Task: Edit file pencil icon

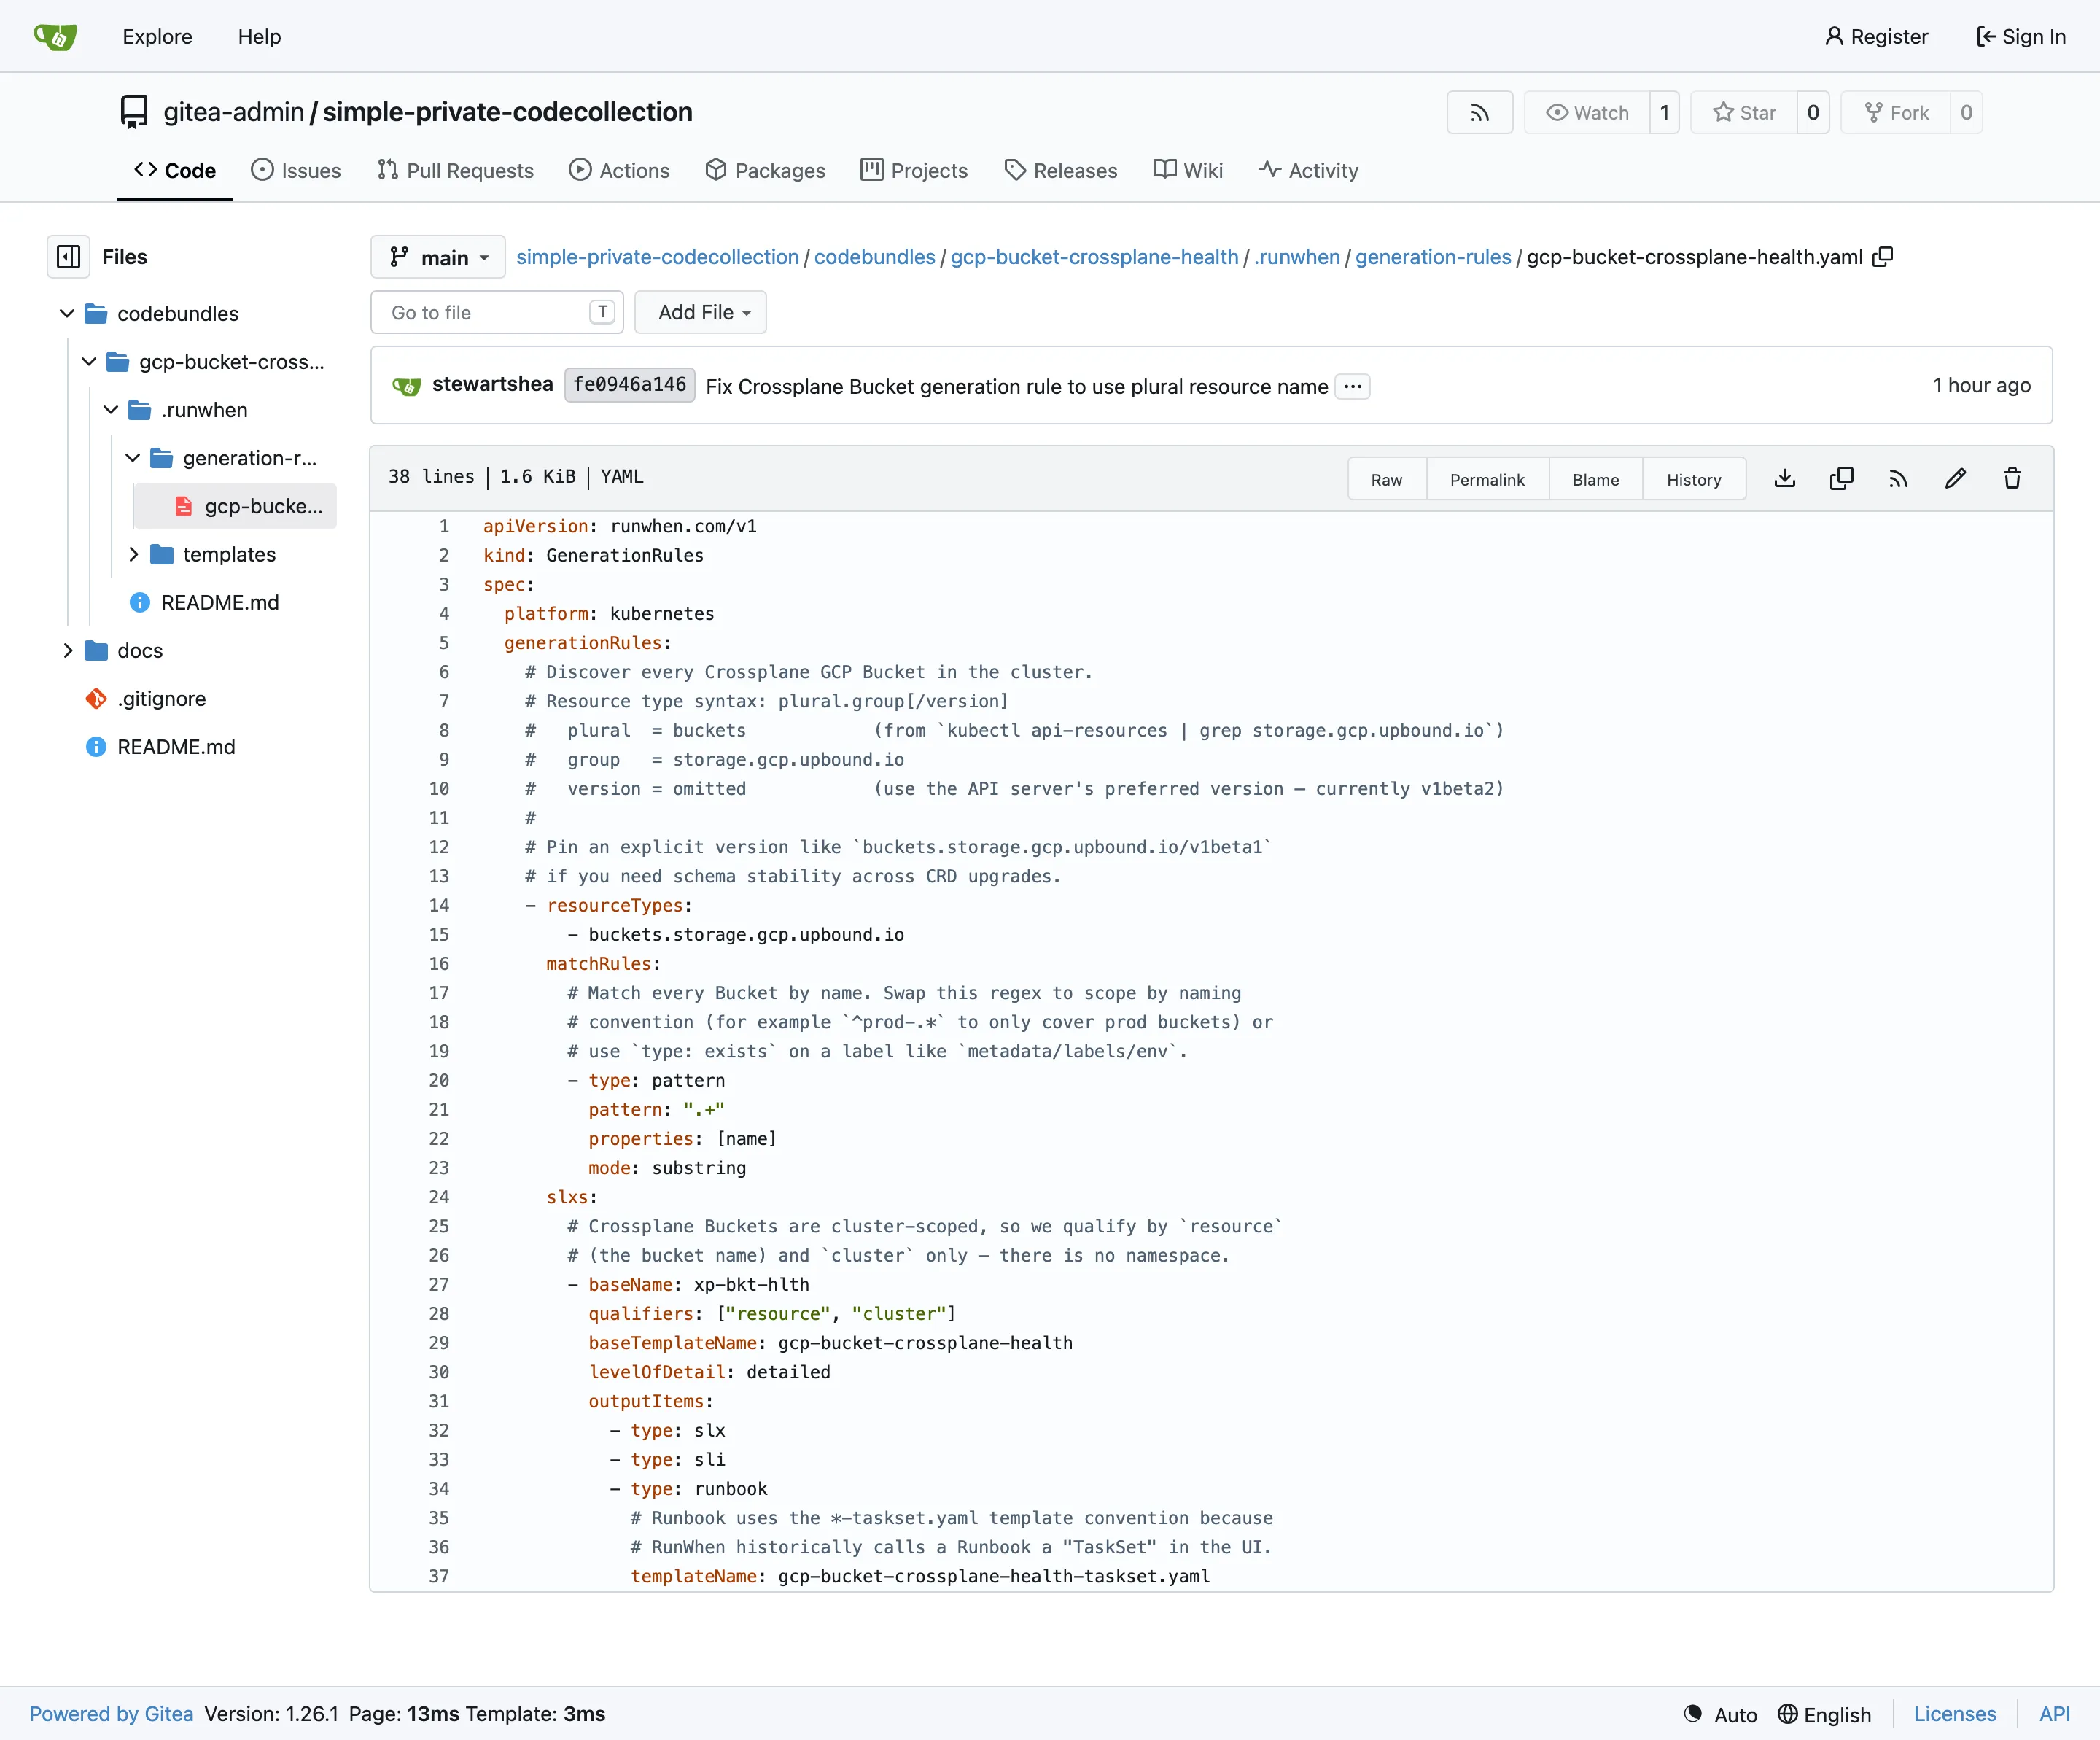Action: coord(1955,479)
